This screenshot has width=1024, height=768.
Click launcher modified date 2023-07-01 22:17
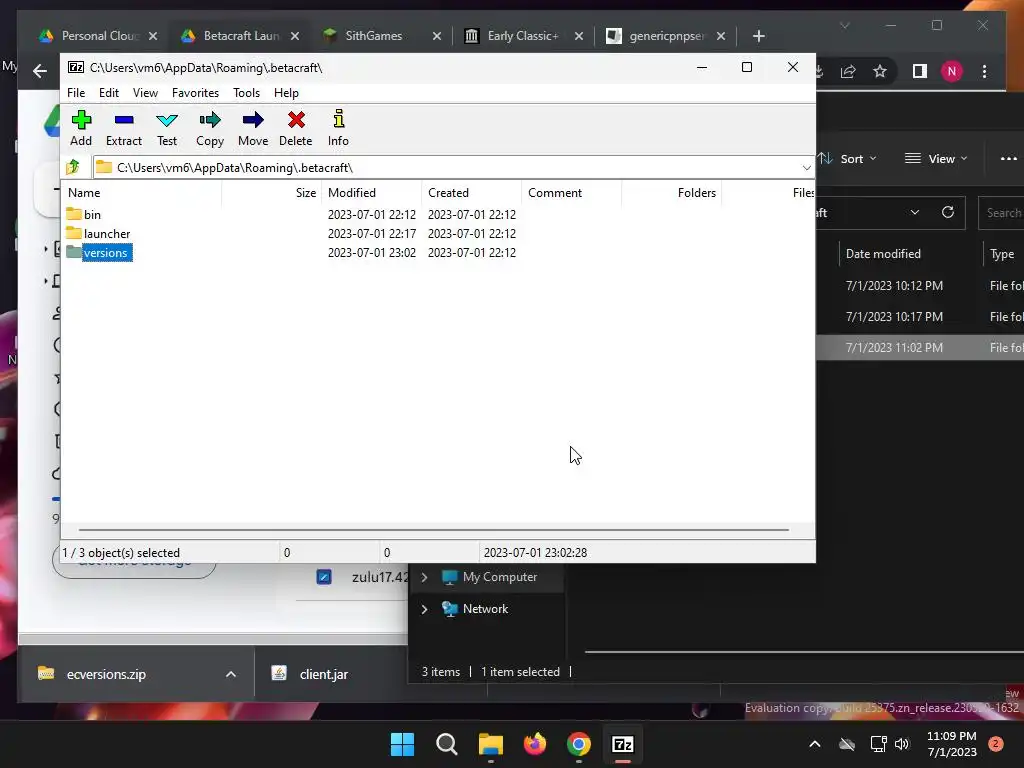click(x=372, y=233)
